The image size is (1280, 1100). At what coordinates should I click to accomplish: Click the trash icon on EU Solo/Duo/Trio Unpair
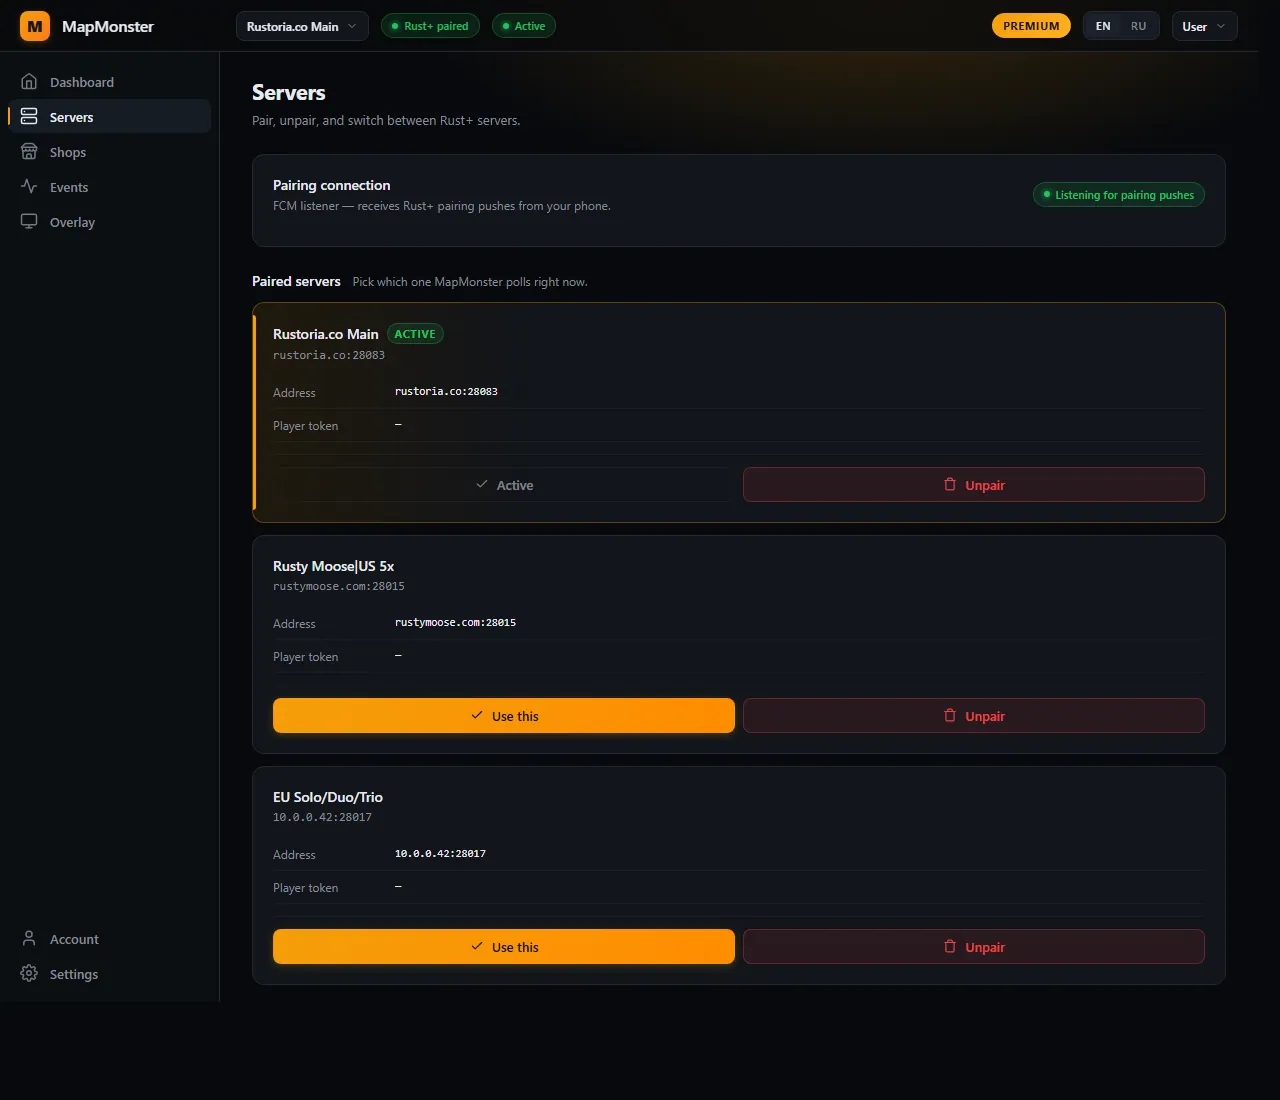(x=950, y=946)
